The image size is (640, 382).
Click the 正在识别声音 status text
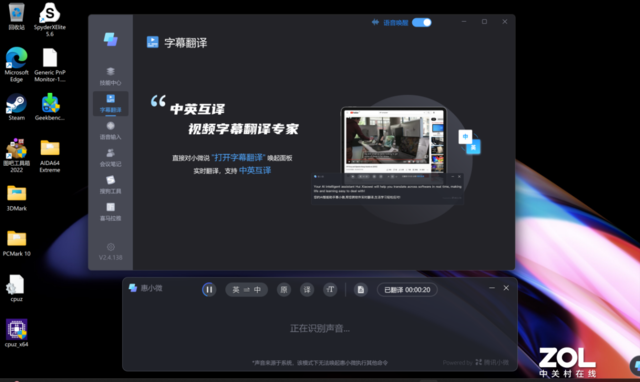point(320,328)
